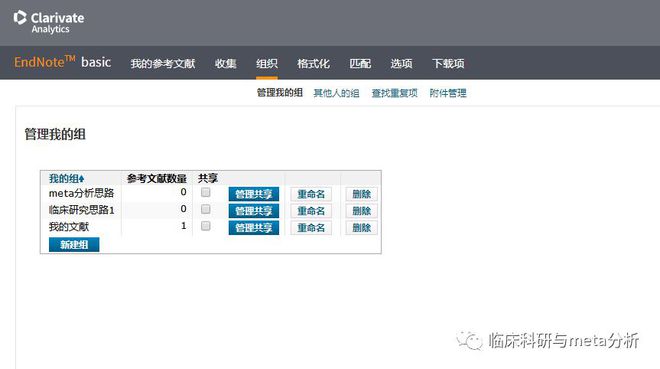Select the 管理我的组 sub-tab
This screenshot has width=660, height=369.
tap(280, 93)
